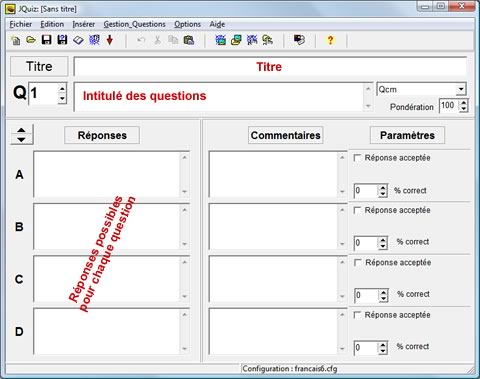Image resolution: width=480 pixels, height=379 pixels.
Task: Increase the Pondération value with up arrow
Action: pyautogui.click(x=464, y=103)
